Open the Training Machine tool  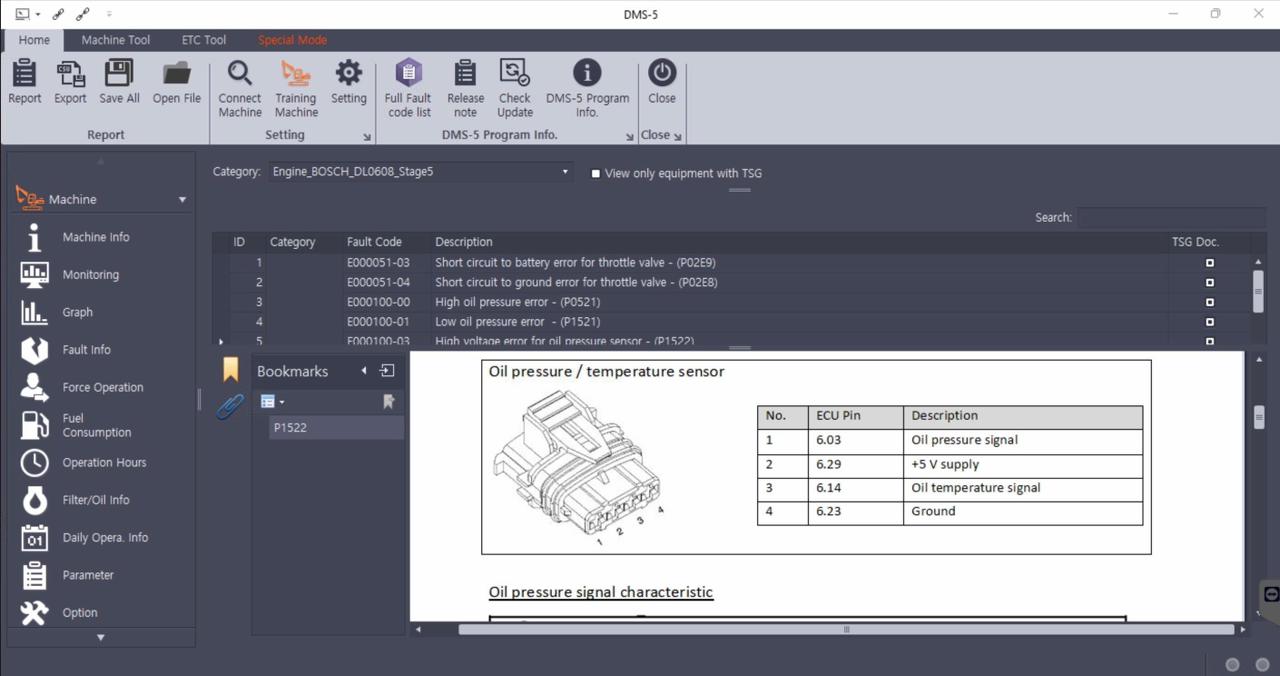coord(296,87)
